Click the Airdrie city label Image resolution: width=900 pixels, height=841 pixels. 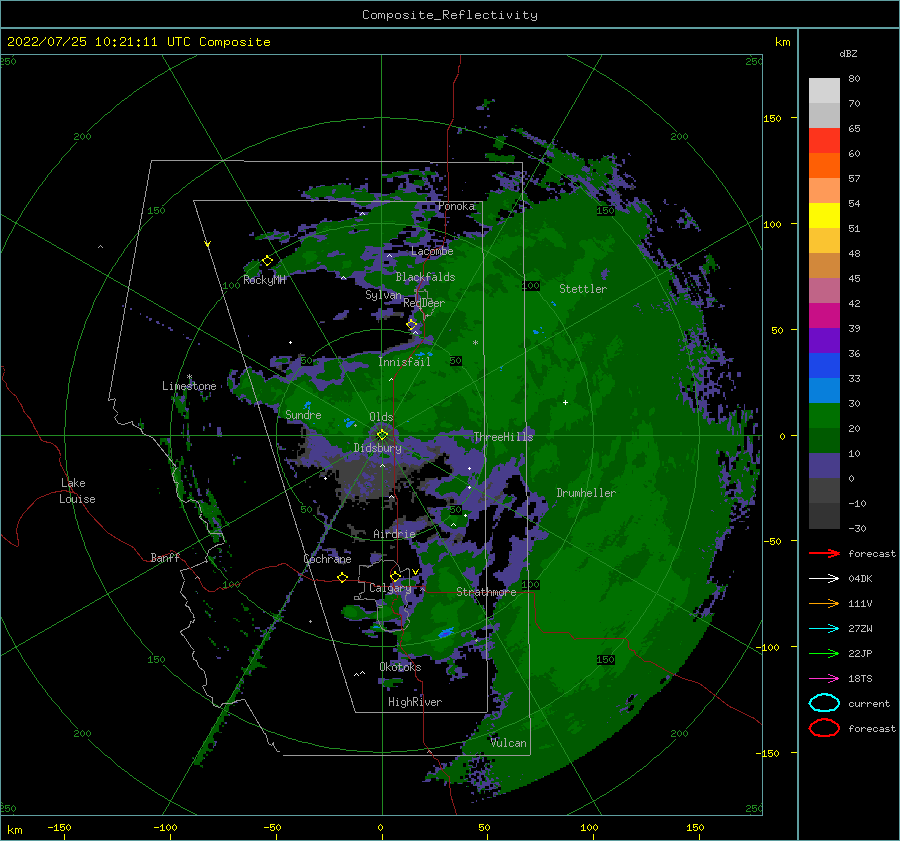coord(394,534)
